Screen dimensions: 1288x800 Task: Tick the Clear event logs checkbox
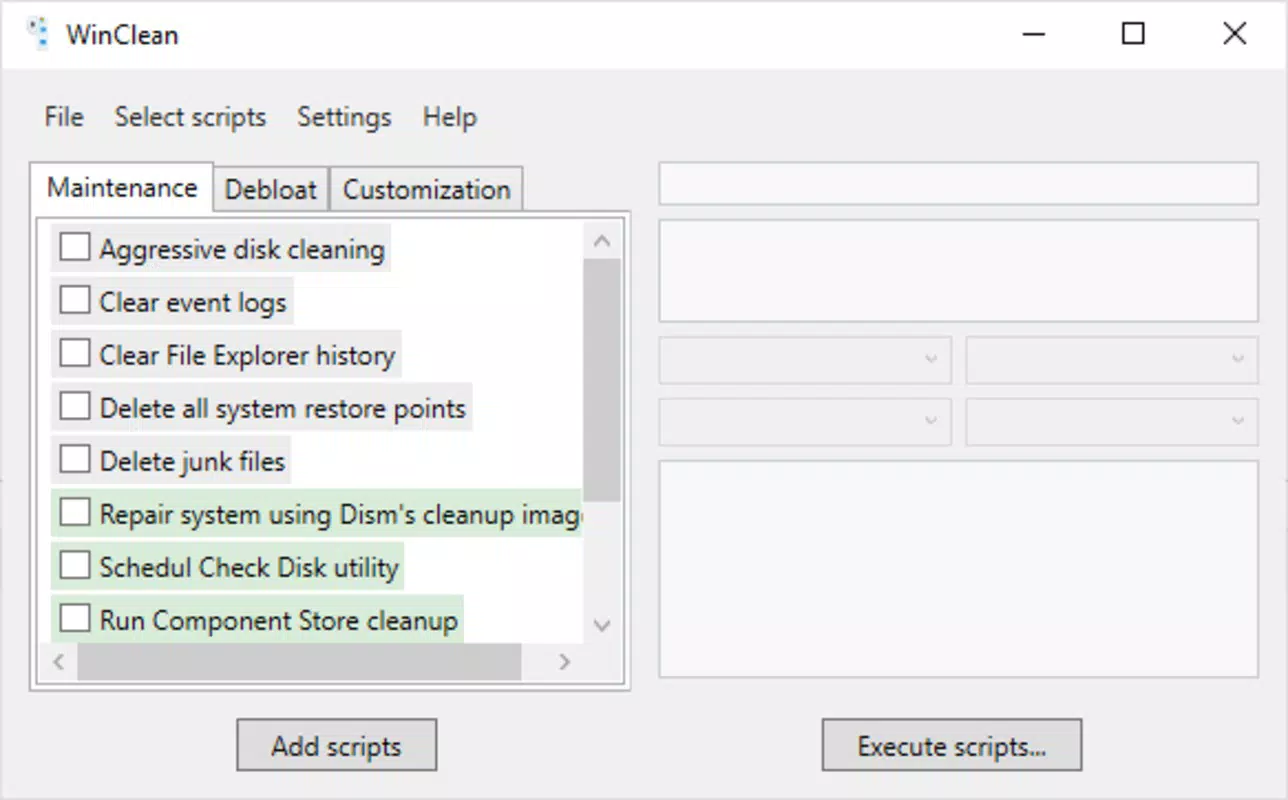coord(75,301)
